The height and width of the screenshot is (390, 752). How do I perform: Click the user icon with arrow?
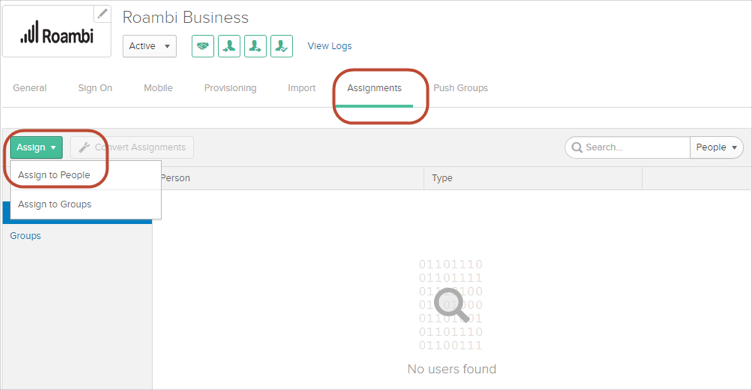click(255, 46)
